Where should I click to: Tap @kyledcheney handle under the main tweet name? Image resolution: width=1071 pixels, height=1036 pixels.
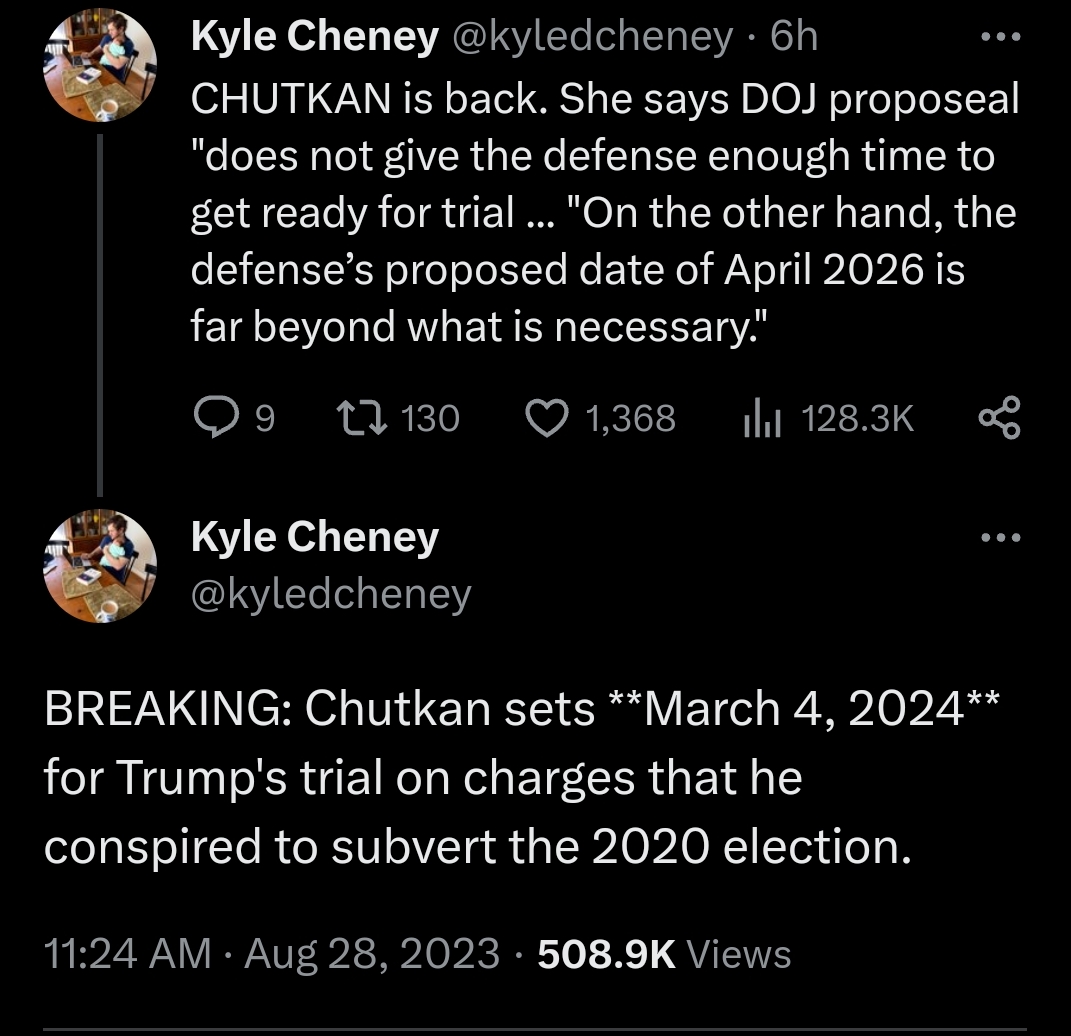tap(330, 594)
